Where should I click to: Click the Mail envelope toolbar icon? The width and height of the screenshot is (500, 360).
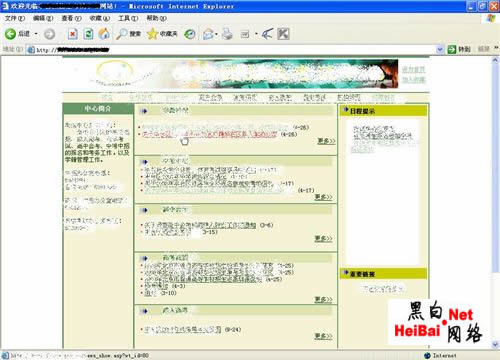pyautogui.click(x=208, y=34)
